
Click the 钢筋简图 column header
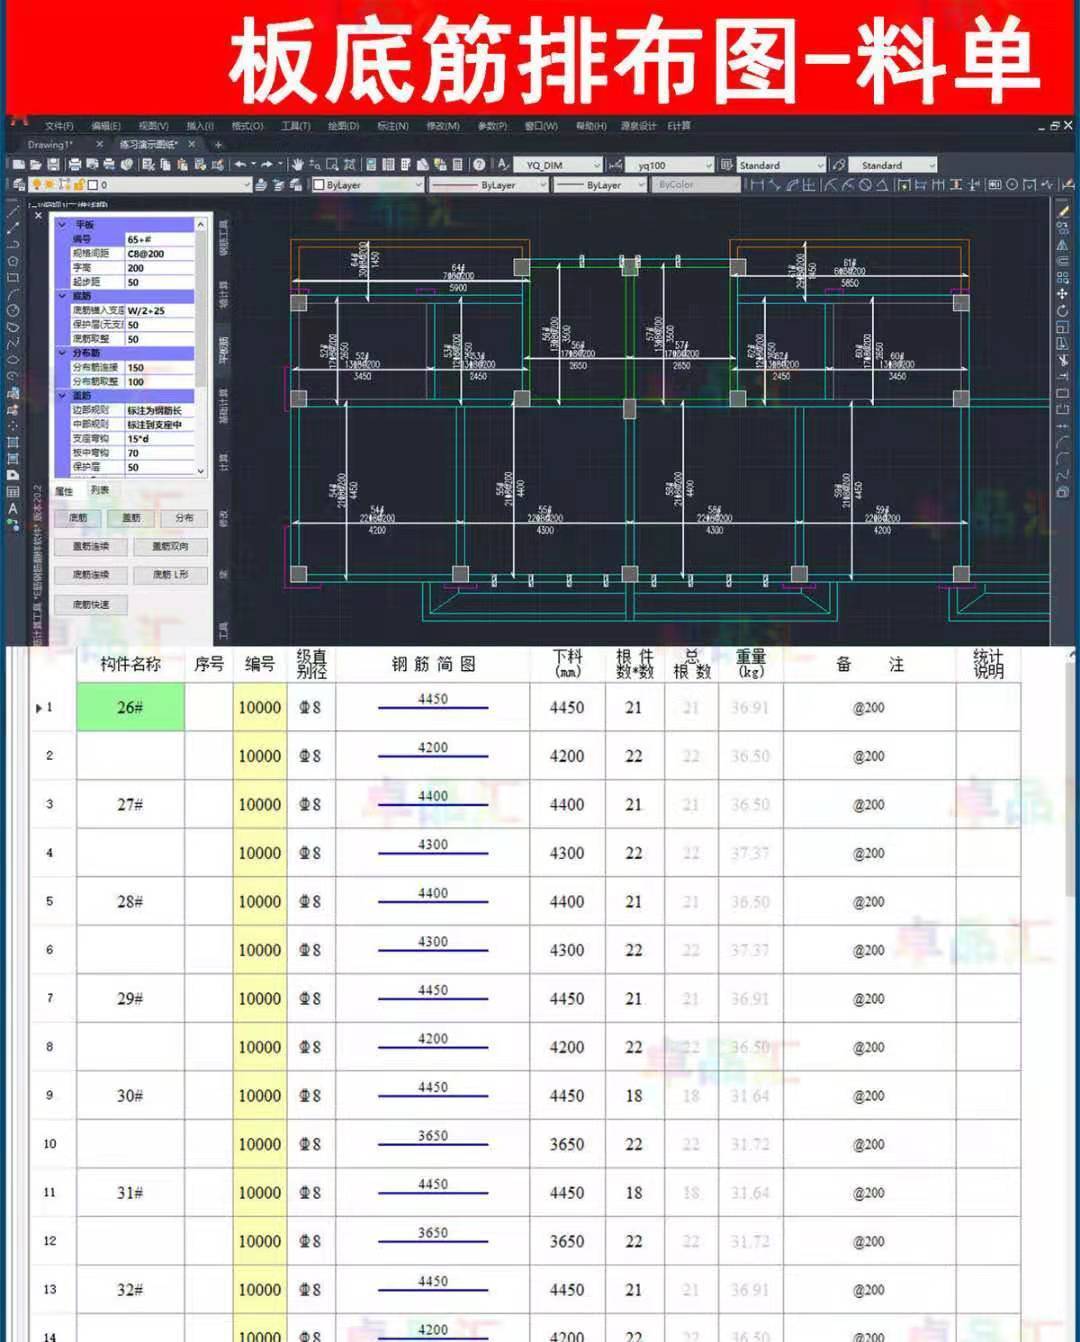[x=433, y=664]
